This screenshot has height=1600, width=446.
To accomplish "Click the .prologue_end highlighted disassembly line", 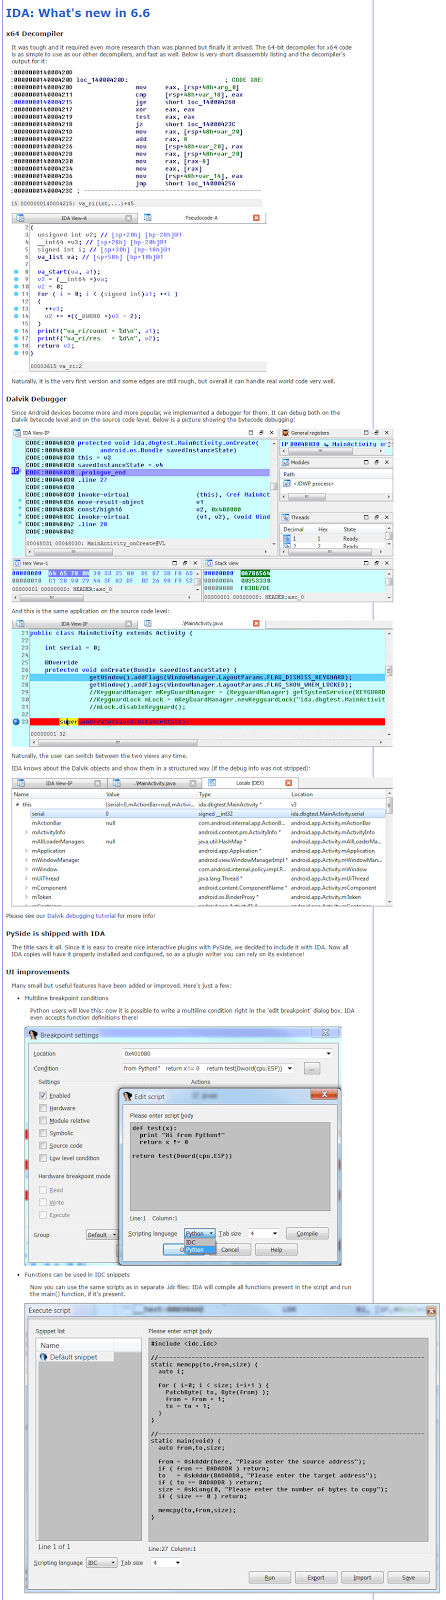I will click(x=148, y=471).
